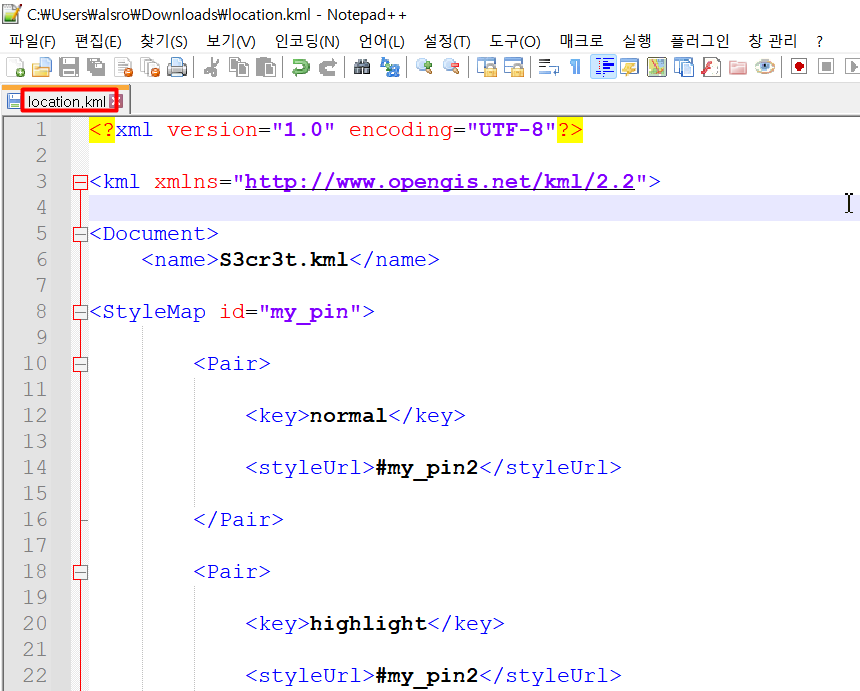Zoom out of the text
Screen dimensions: 860x691
pos(451,67)
